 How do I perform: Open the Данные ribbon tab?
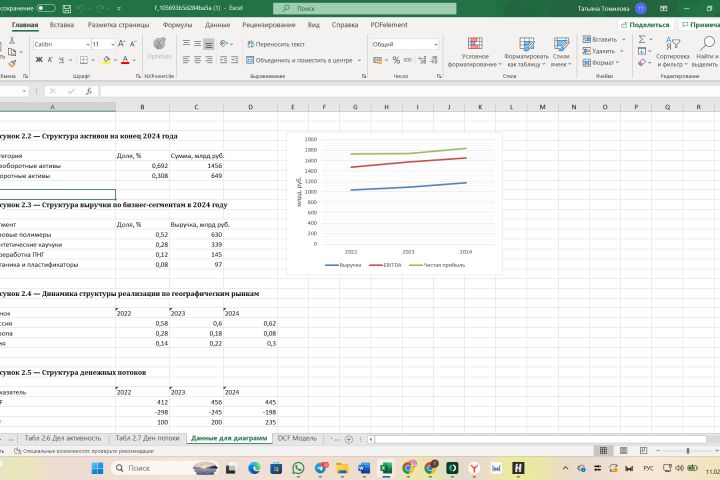[x=217, y=25]
